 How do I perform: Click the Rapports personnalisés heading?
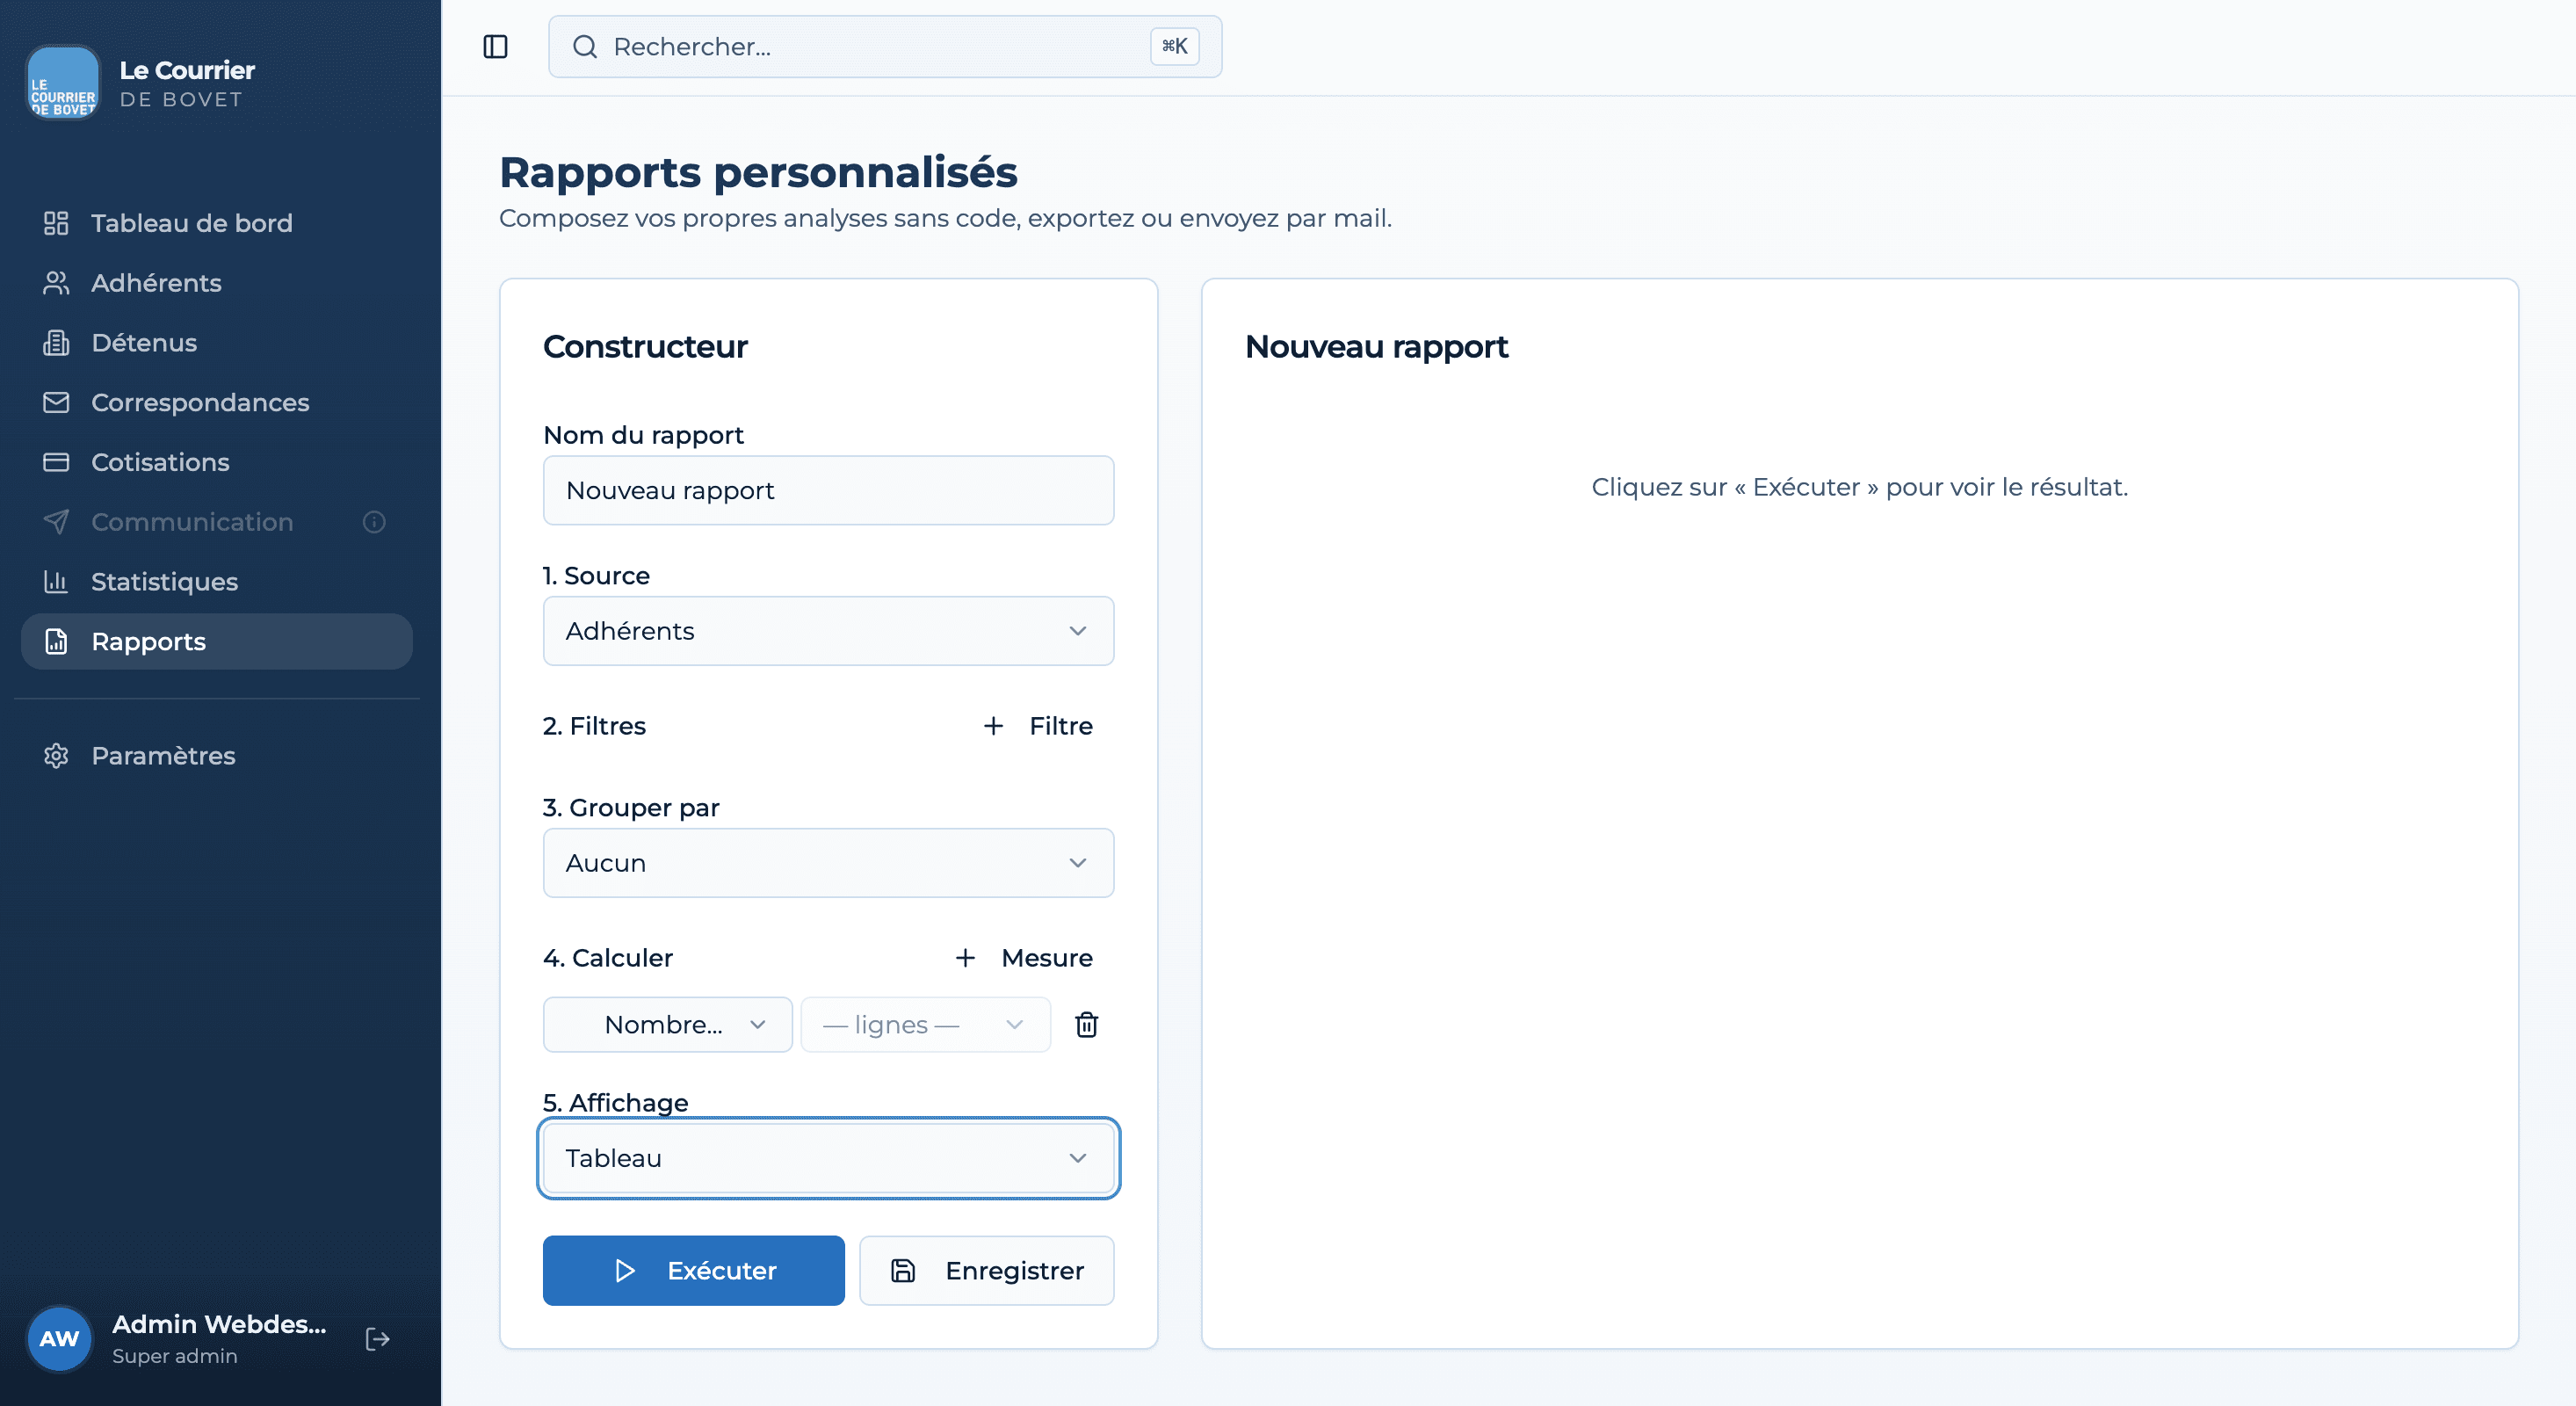click(758, 172)
